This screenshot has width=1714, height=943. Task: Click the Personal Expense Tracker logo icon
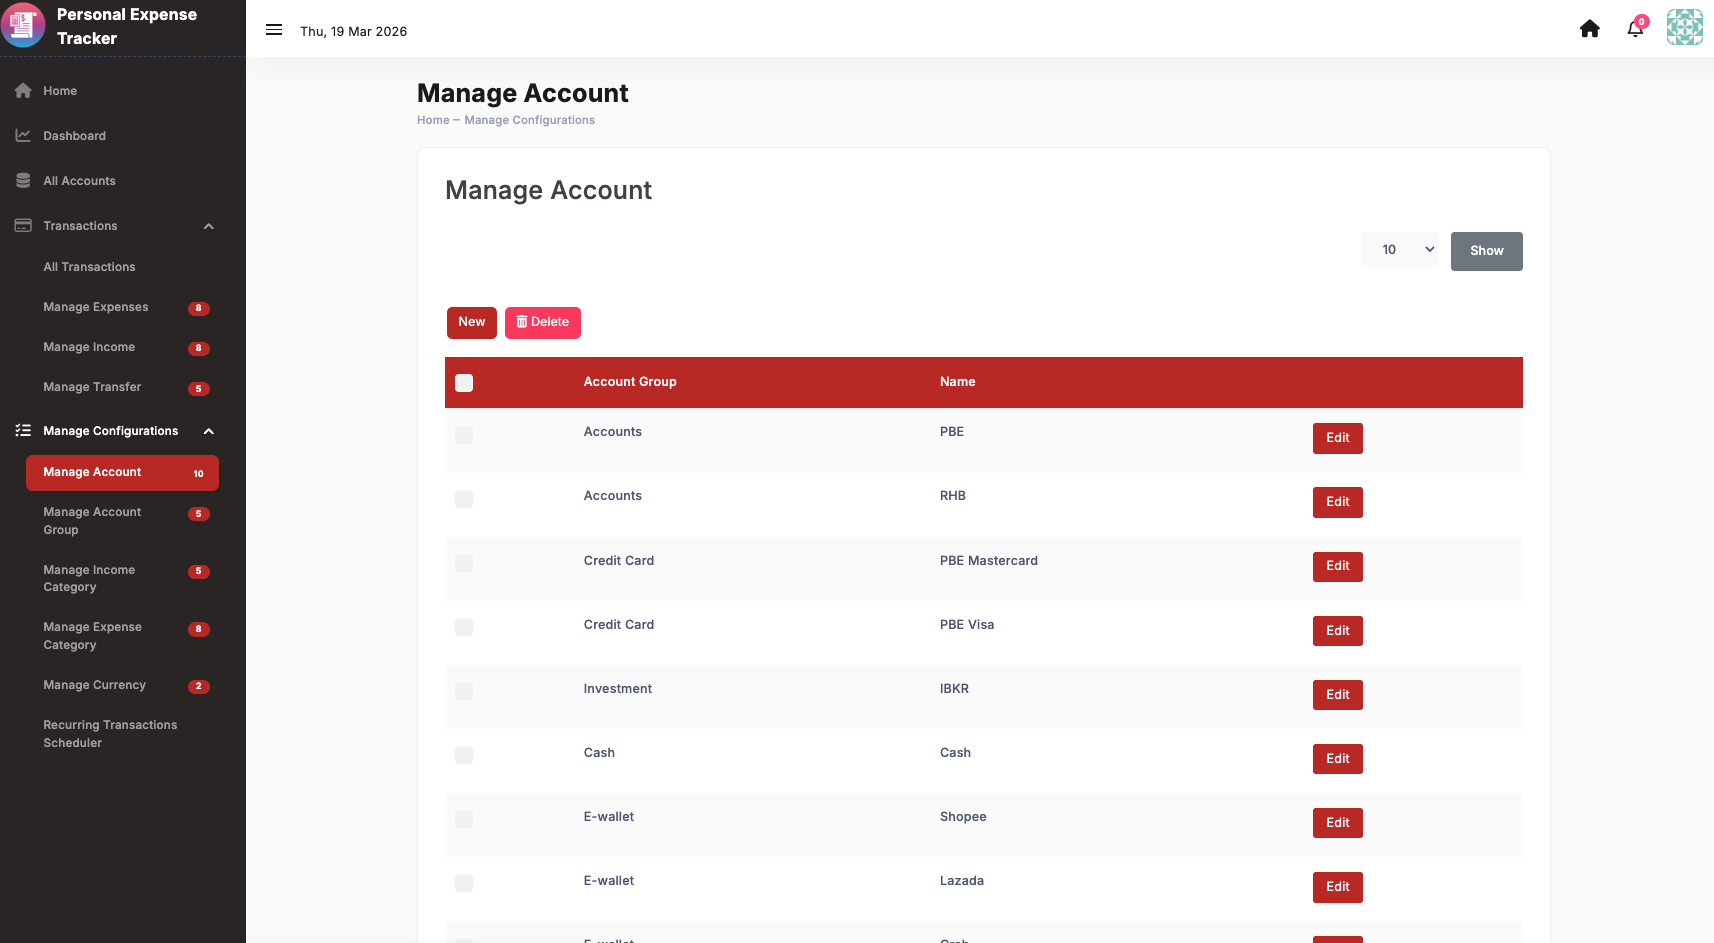23,25
